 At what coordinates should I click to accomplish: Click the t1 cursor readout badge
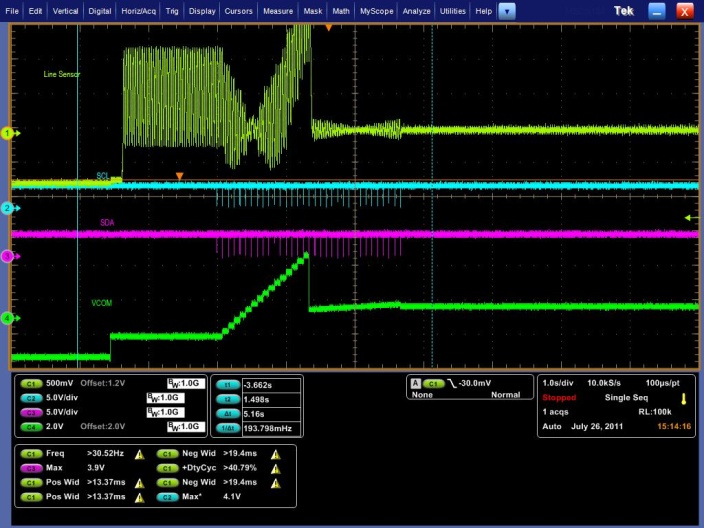[228, 383]
